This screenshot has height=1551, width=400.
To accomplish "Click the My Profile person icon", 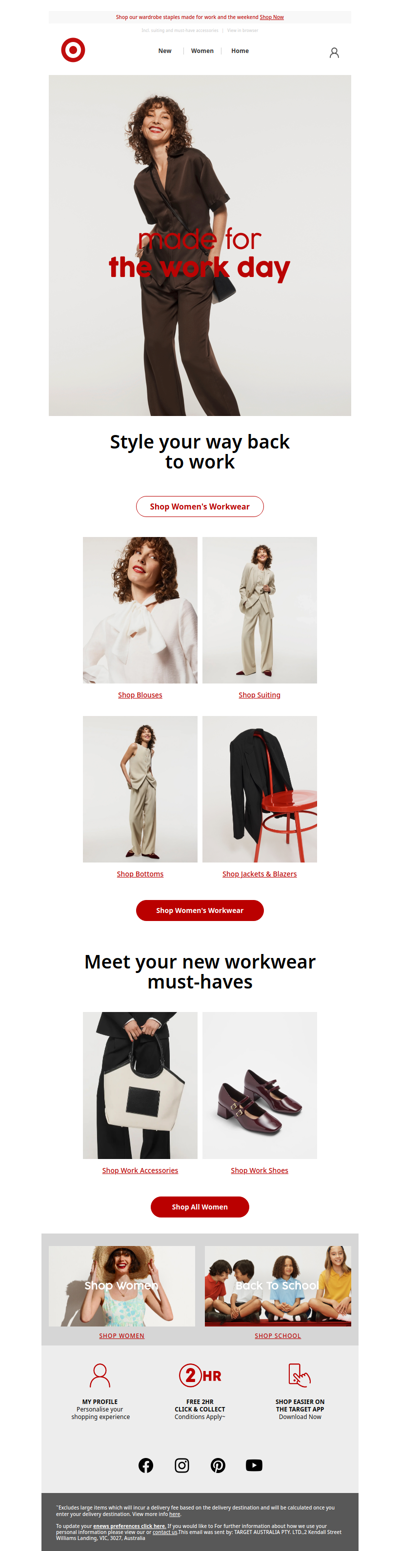I will coord(100,1374).
